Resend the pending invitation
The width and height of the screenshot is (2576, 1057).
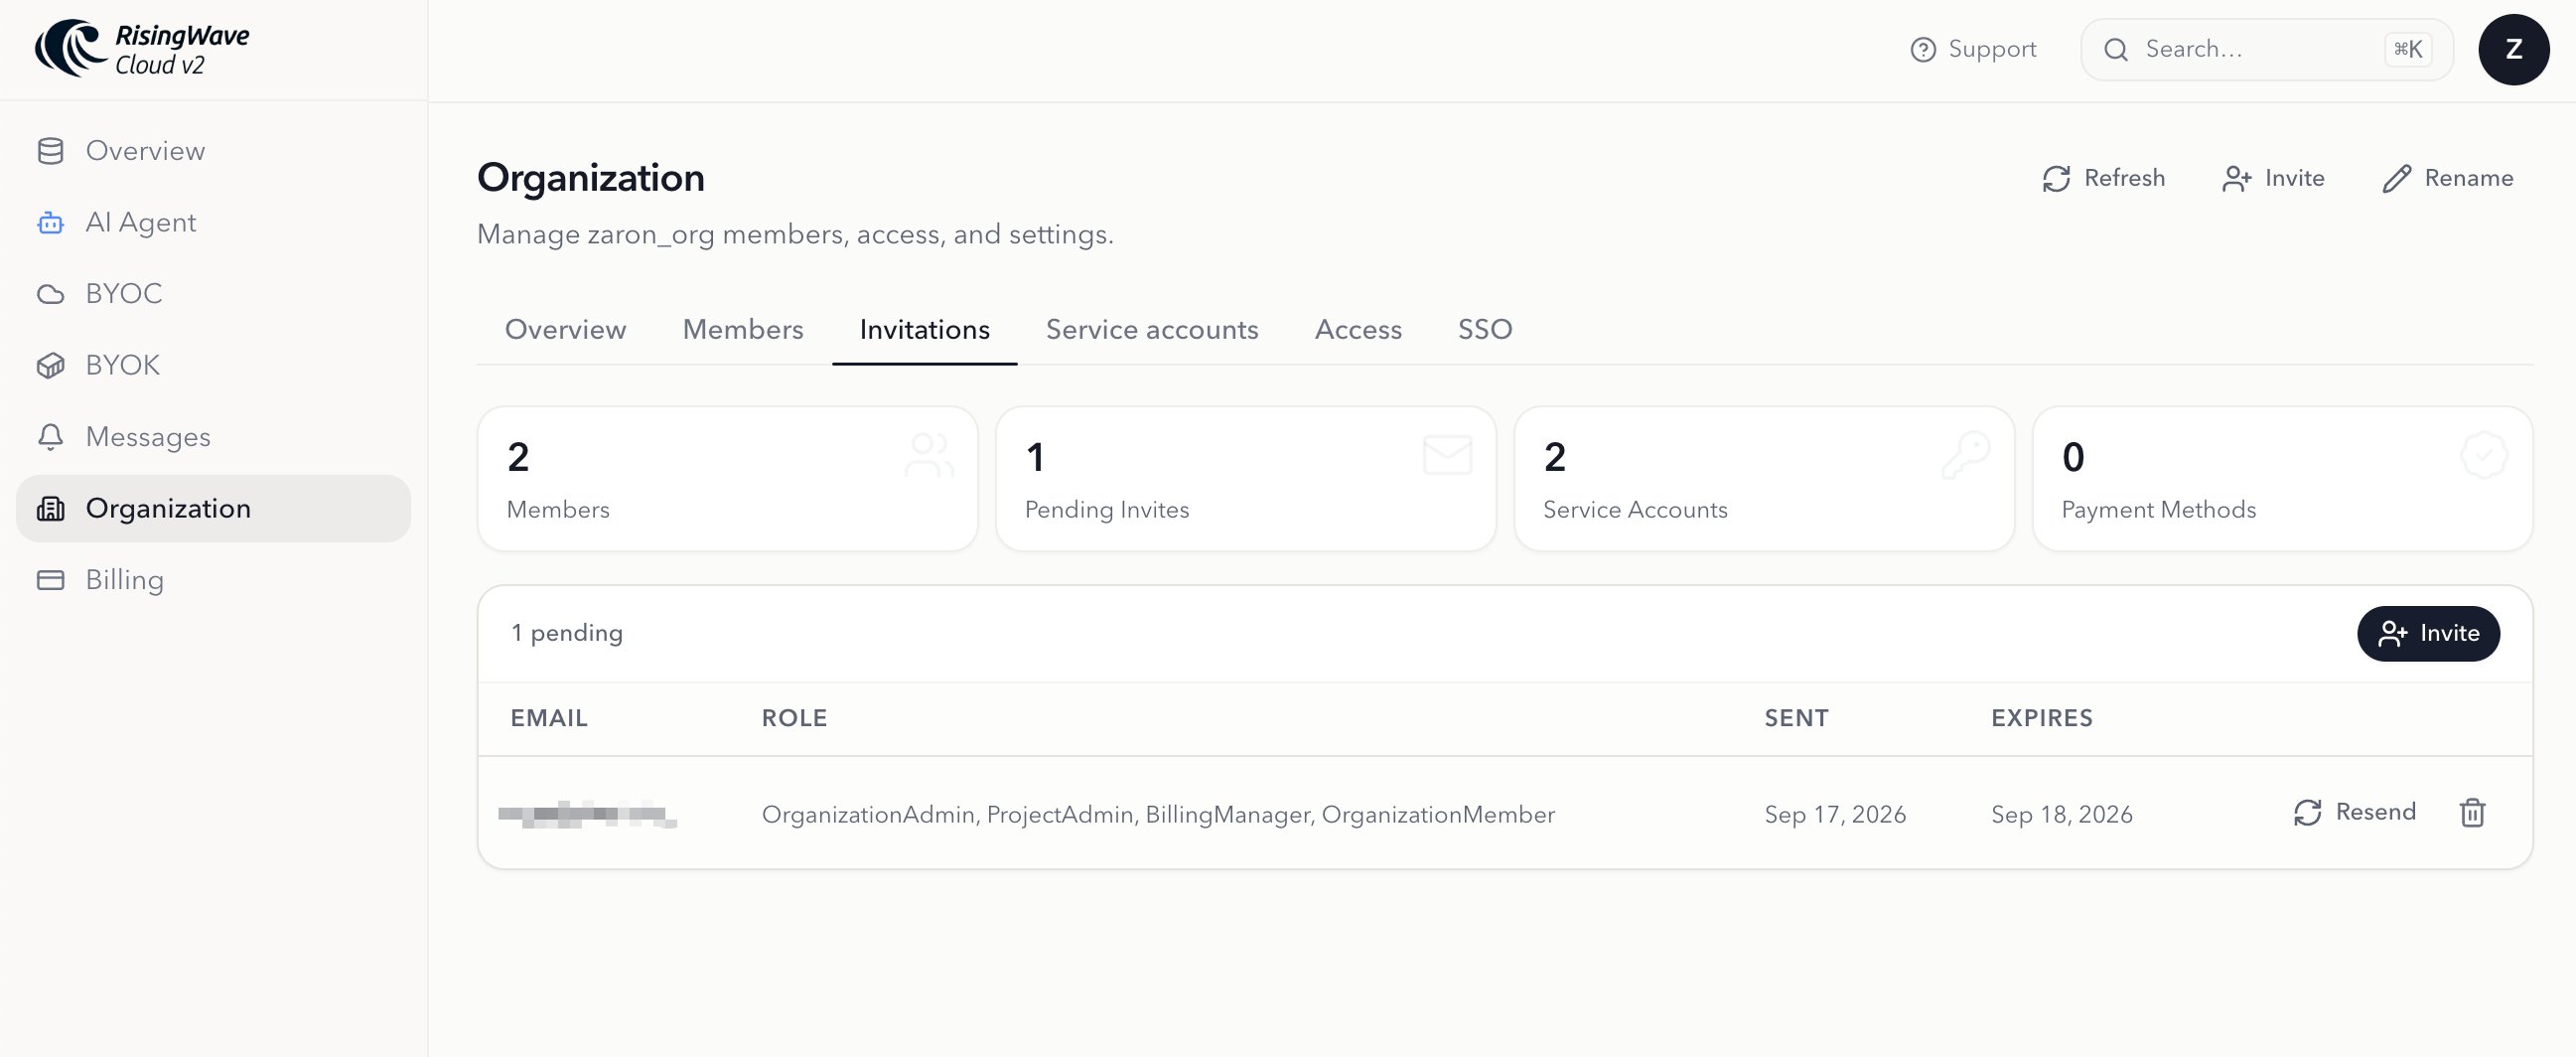[2354, 812]
